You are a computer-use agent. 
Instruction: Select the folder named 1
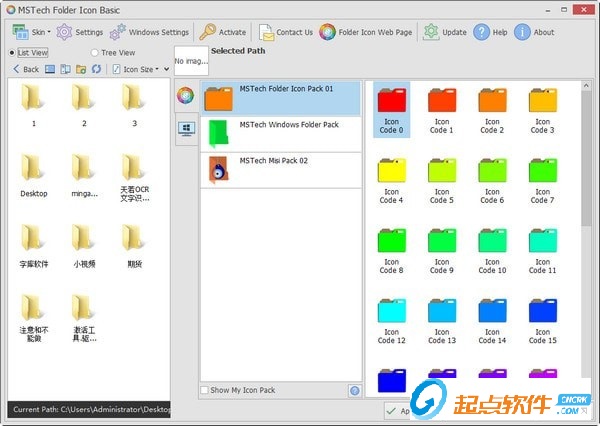click(34, 105)
